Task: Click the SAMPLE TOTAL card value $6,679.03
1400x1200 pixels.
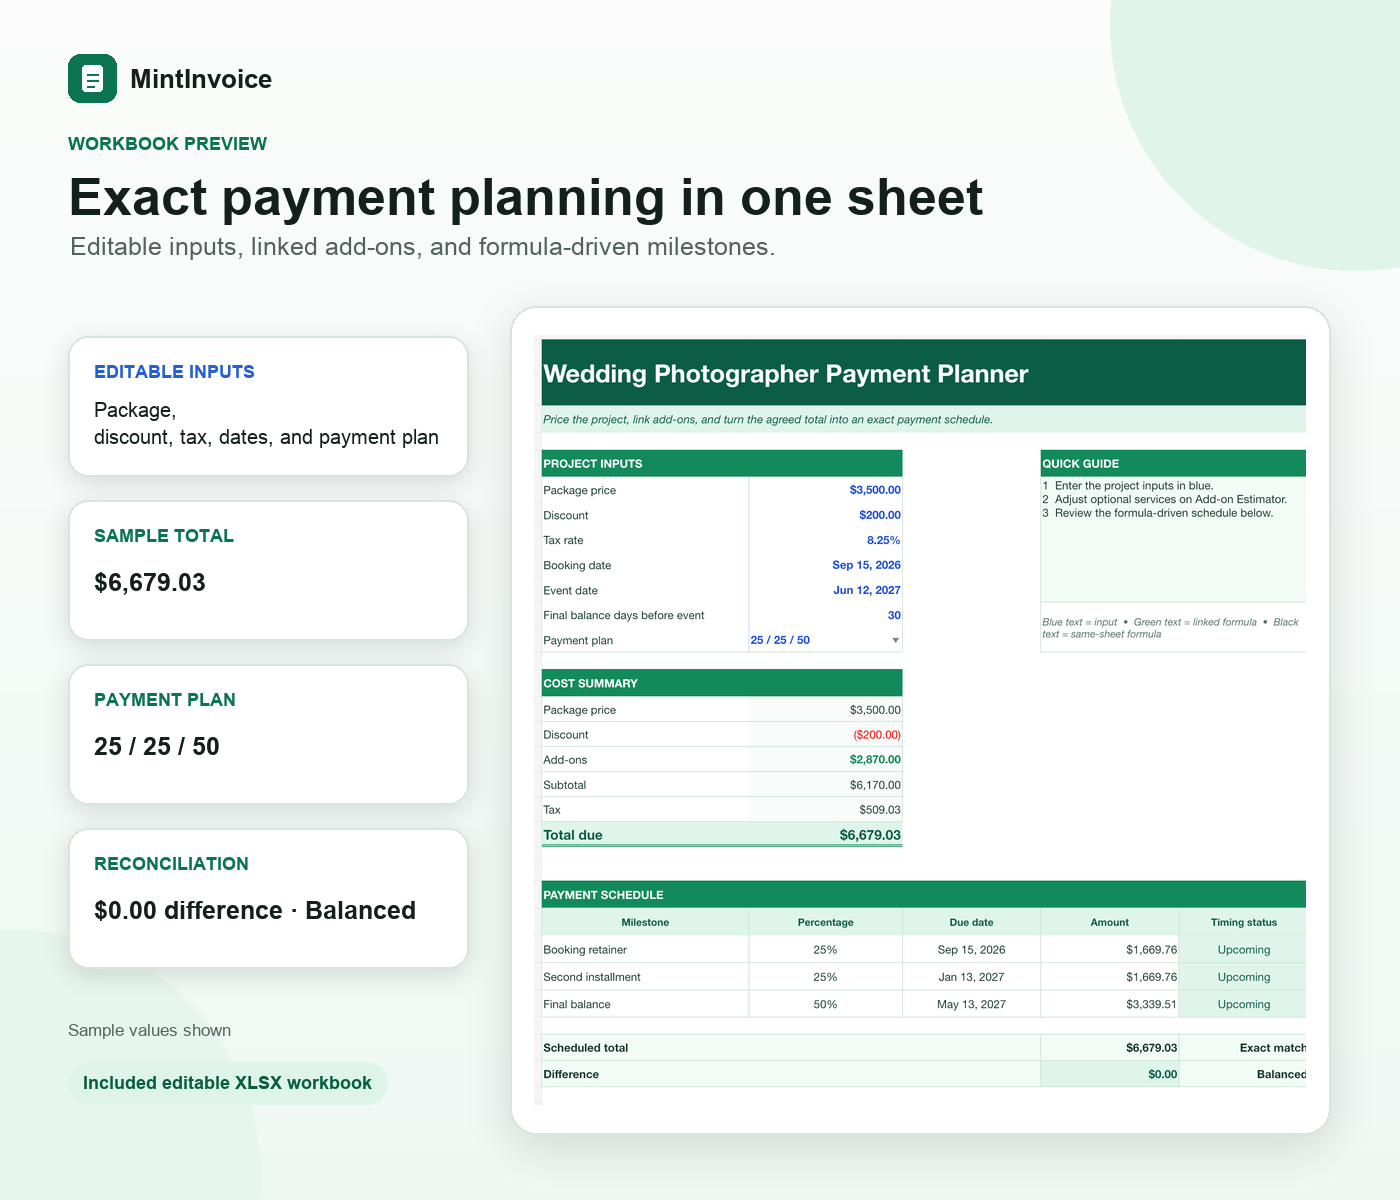Action: tap(150, 583)
